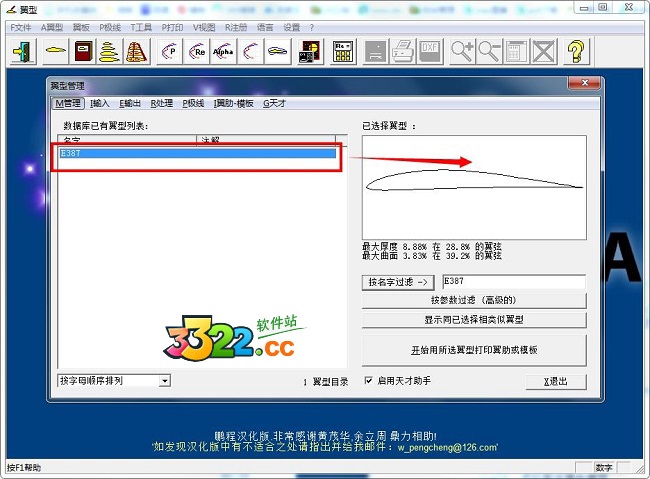Click the grayed save disk icon

pyautogui.click(x=376, y=51)
